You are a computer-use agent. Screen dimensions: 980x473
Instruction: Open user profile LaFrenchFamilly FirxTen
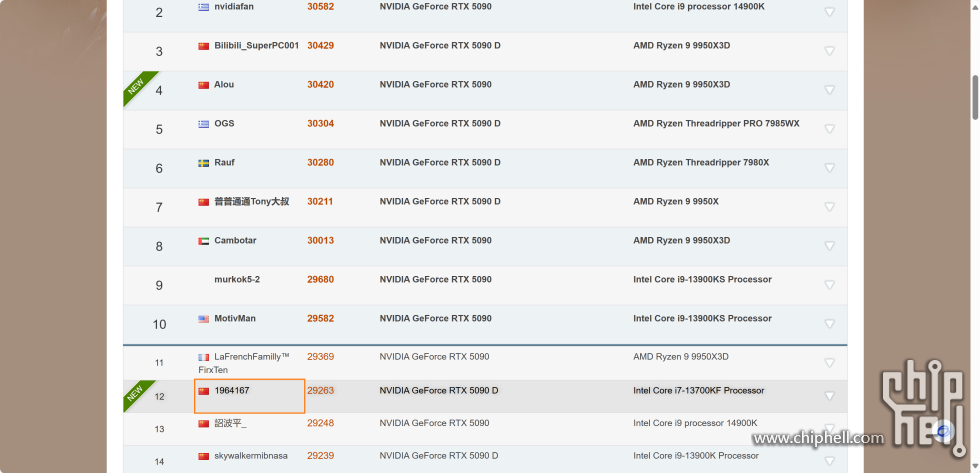tap(244, 363)
